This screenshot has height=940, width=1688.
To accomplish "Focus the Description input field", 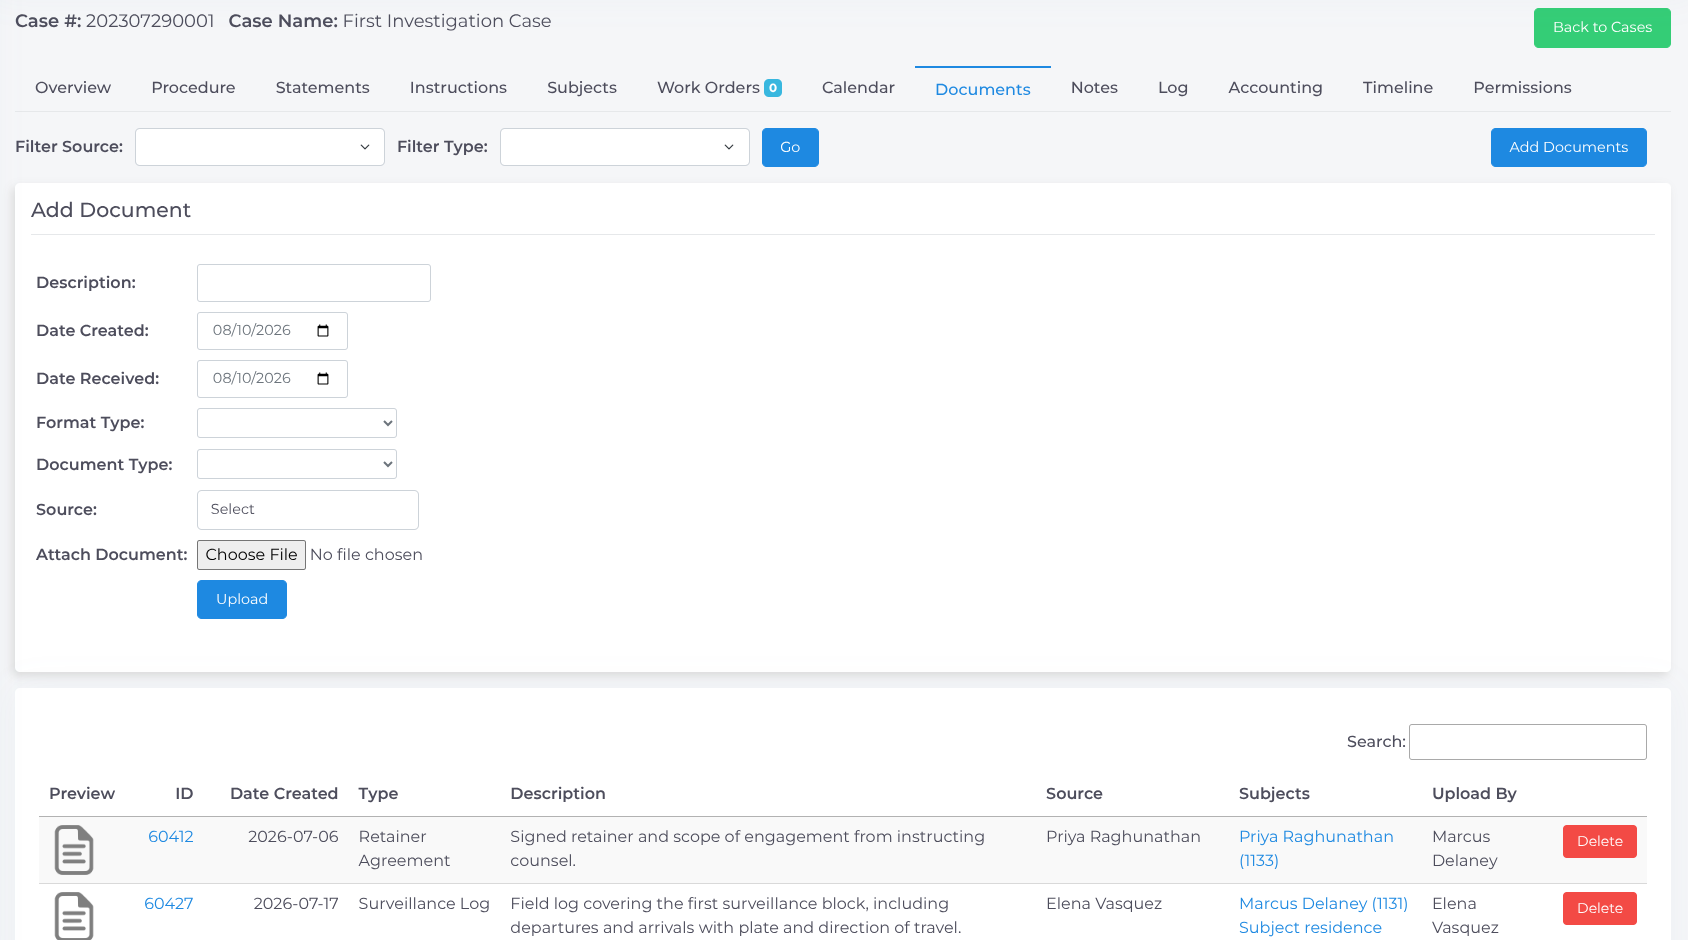I will (x=314, y=283).
